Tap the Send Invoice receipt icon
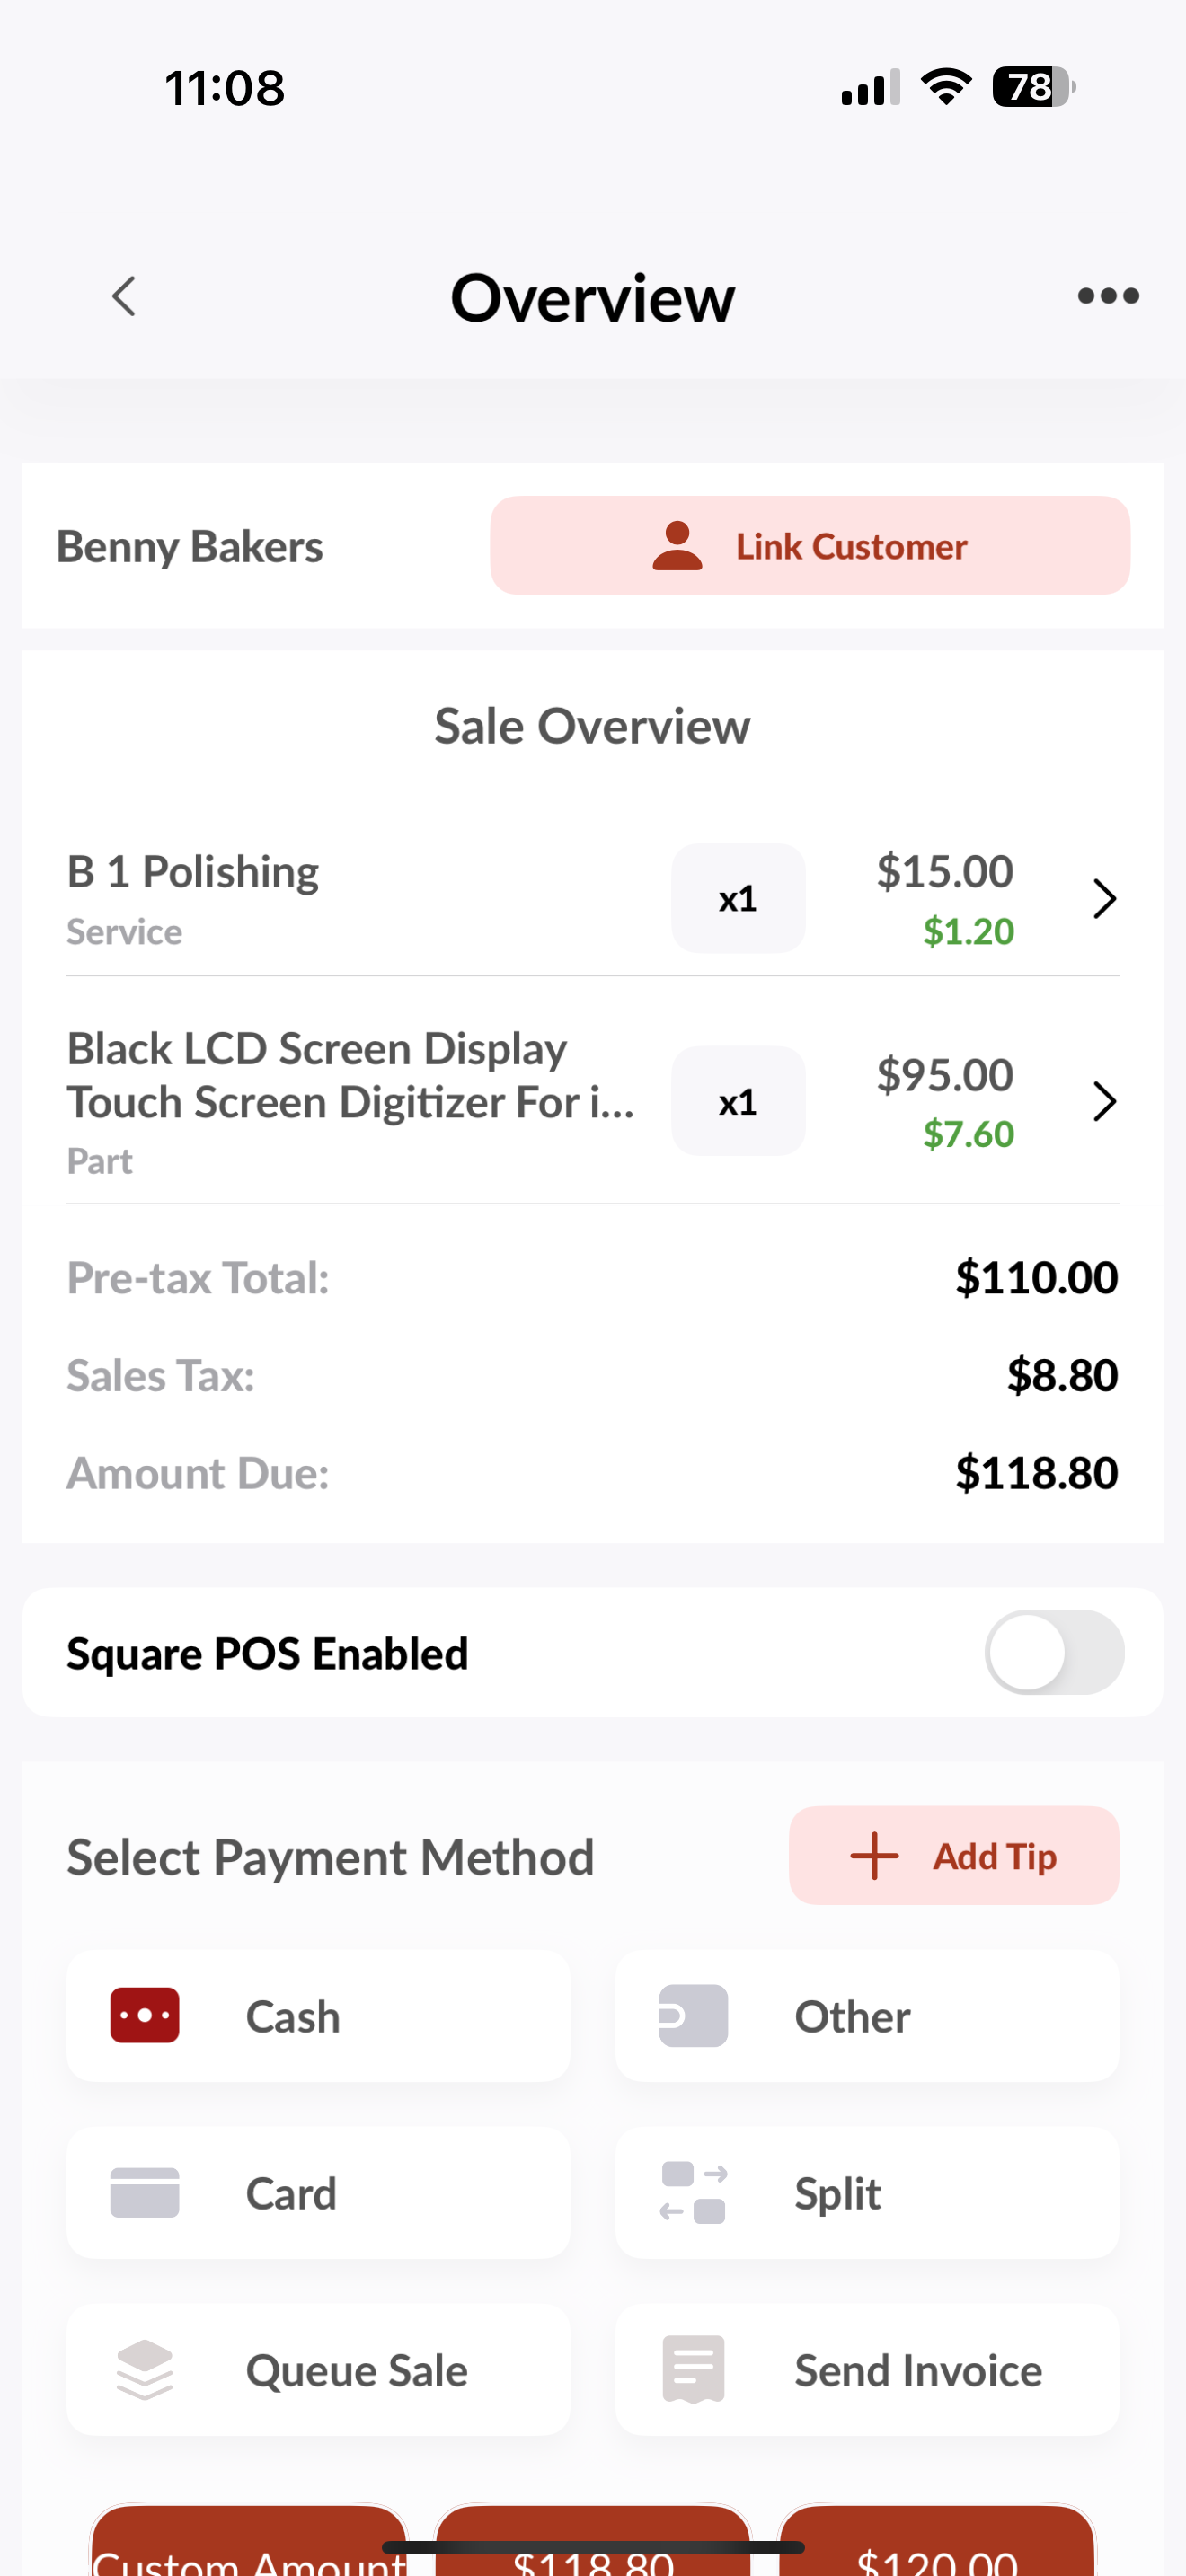 click(x=693, y=2369)
